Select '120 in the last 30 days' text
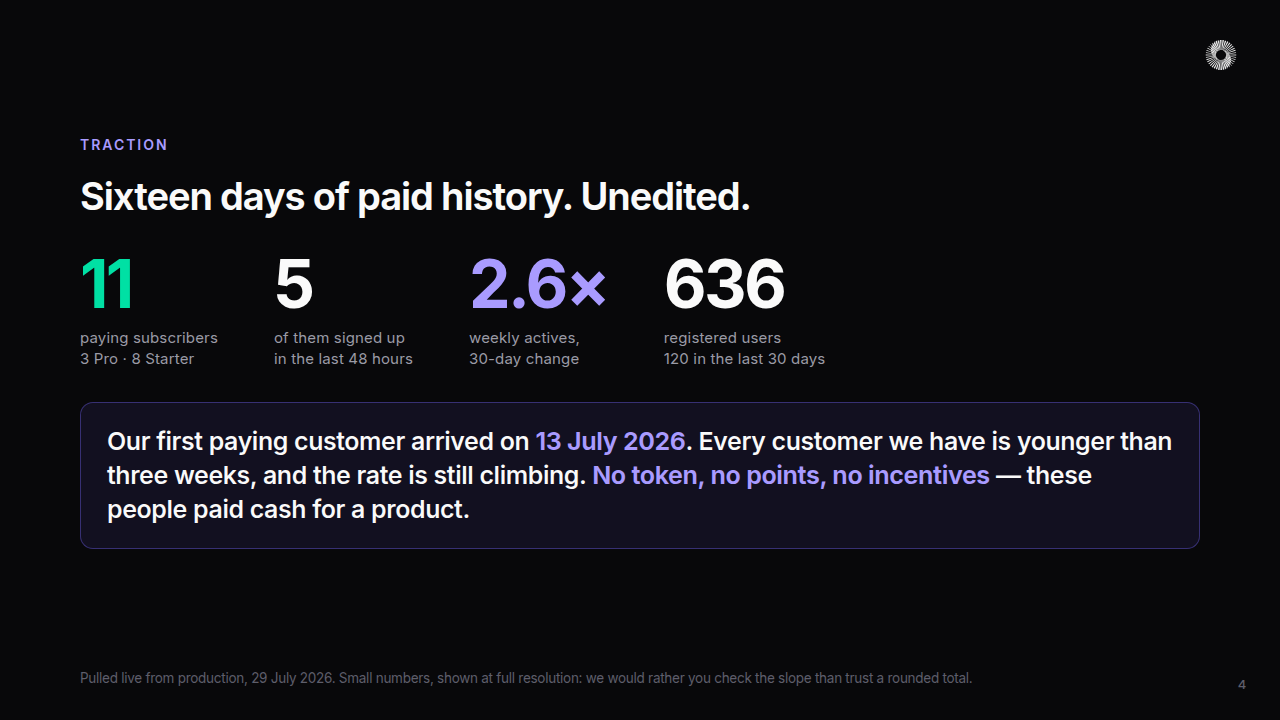Viewport: 1280px width, 720px height. (744, 359)
